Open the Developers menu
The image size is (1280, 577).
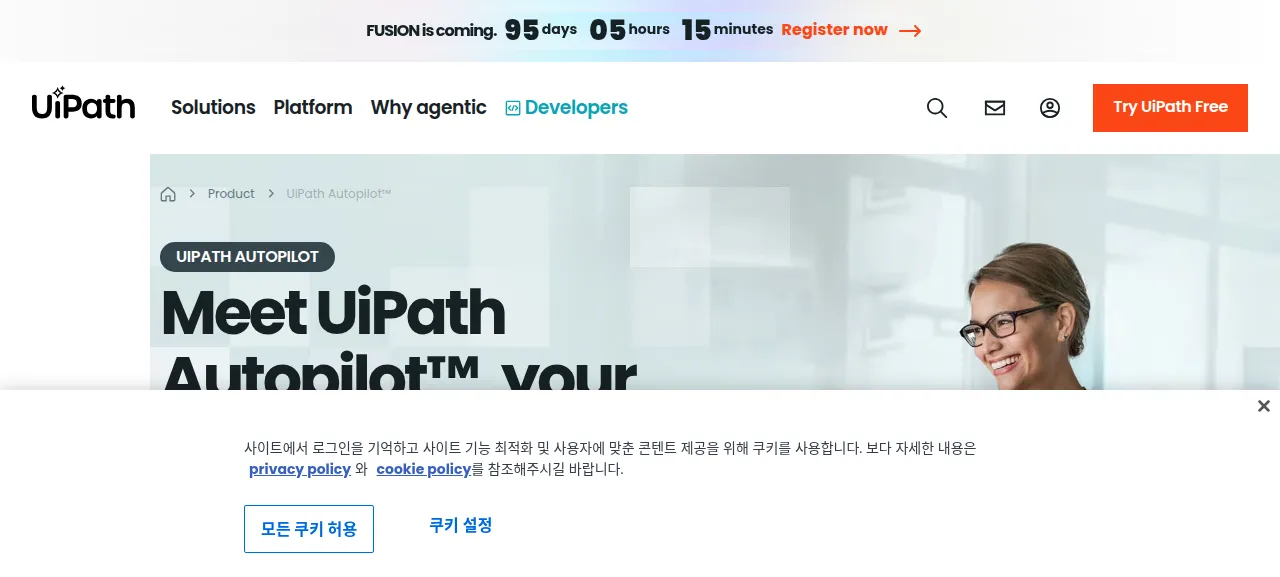pos(566,107)
